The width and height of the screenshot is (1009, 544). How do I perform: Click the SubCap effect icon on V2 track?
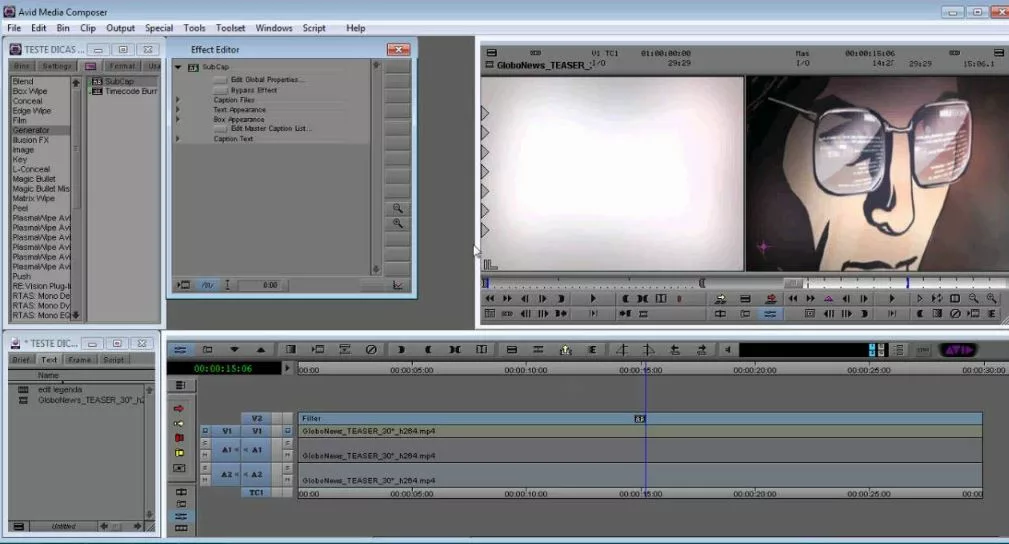639,418
